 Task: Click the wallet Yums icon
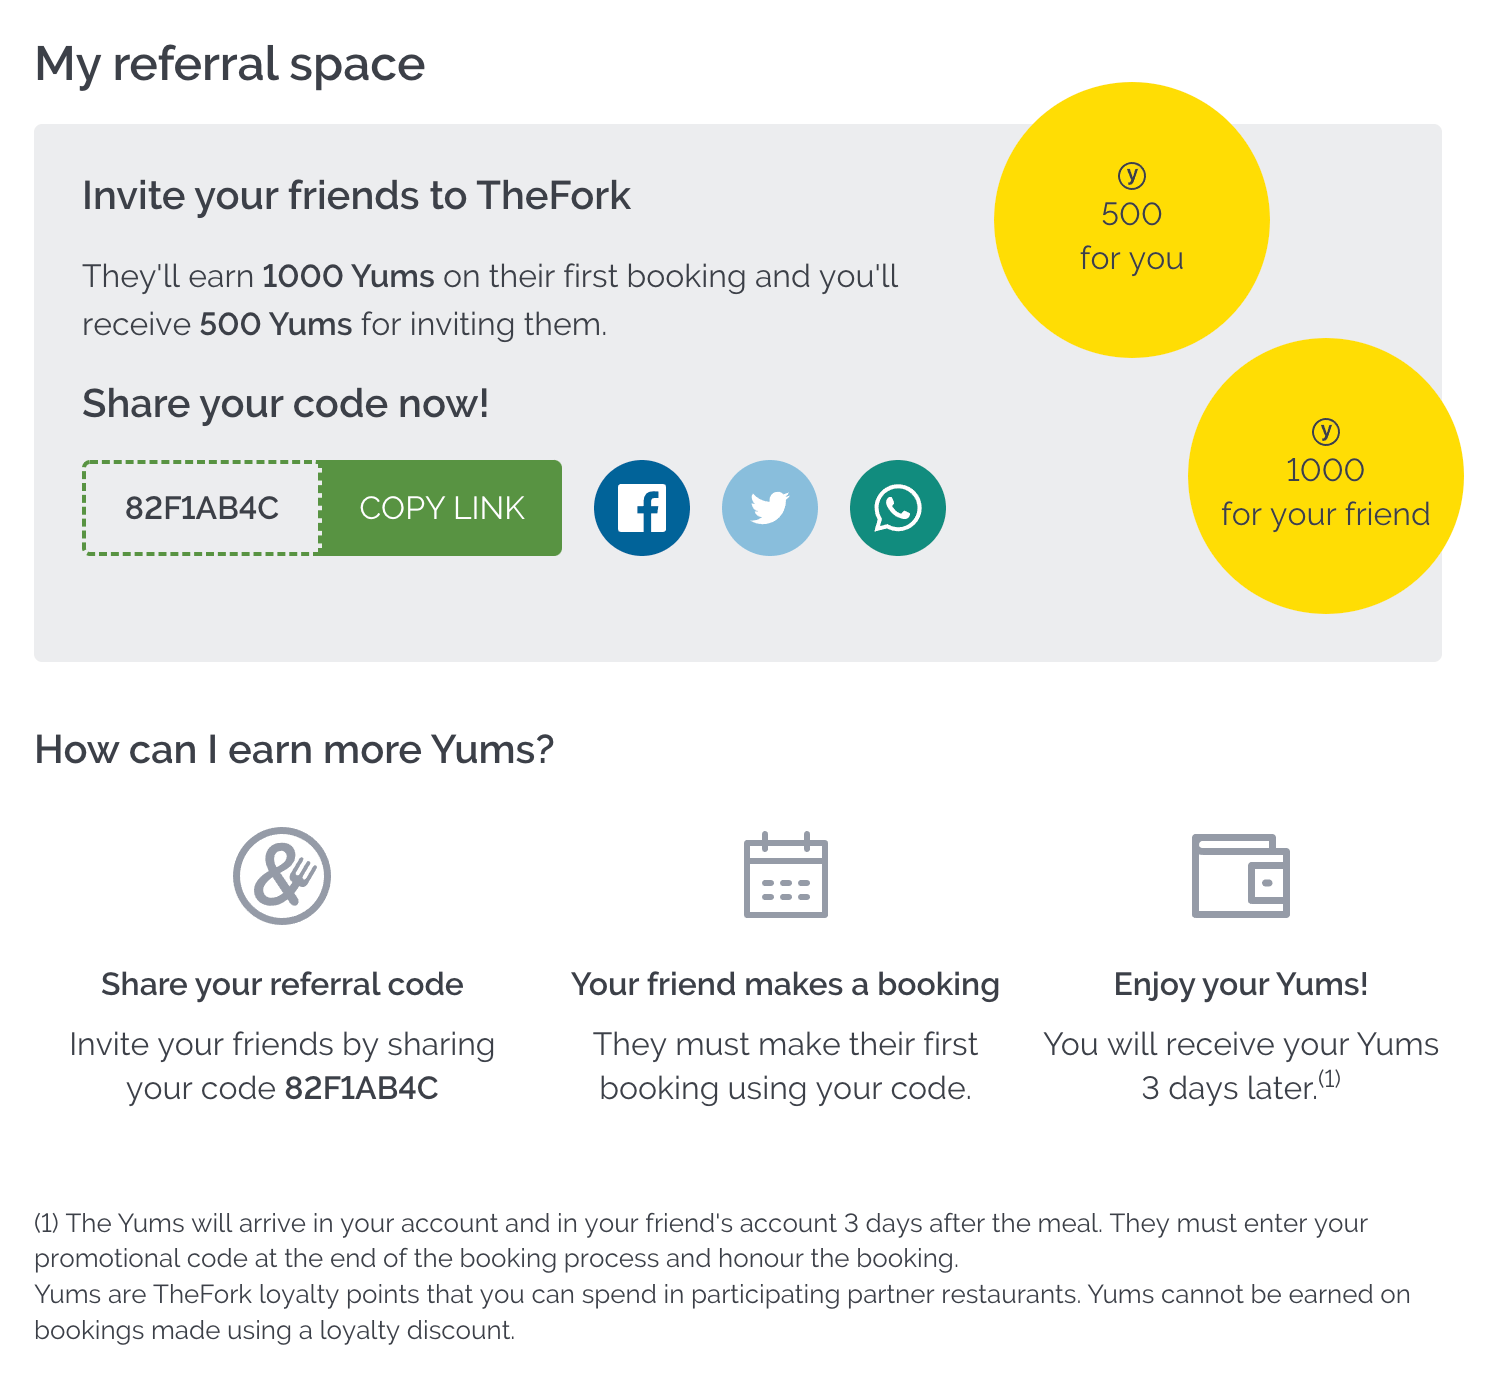[x=1241, y=876]
